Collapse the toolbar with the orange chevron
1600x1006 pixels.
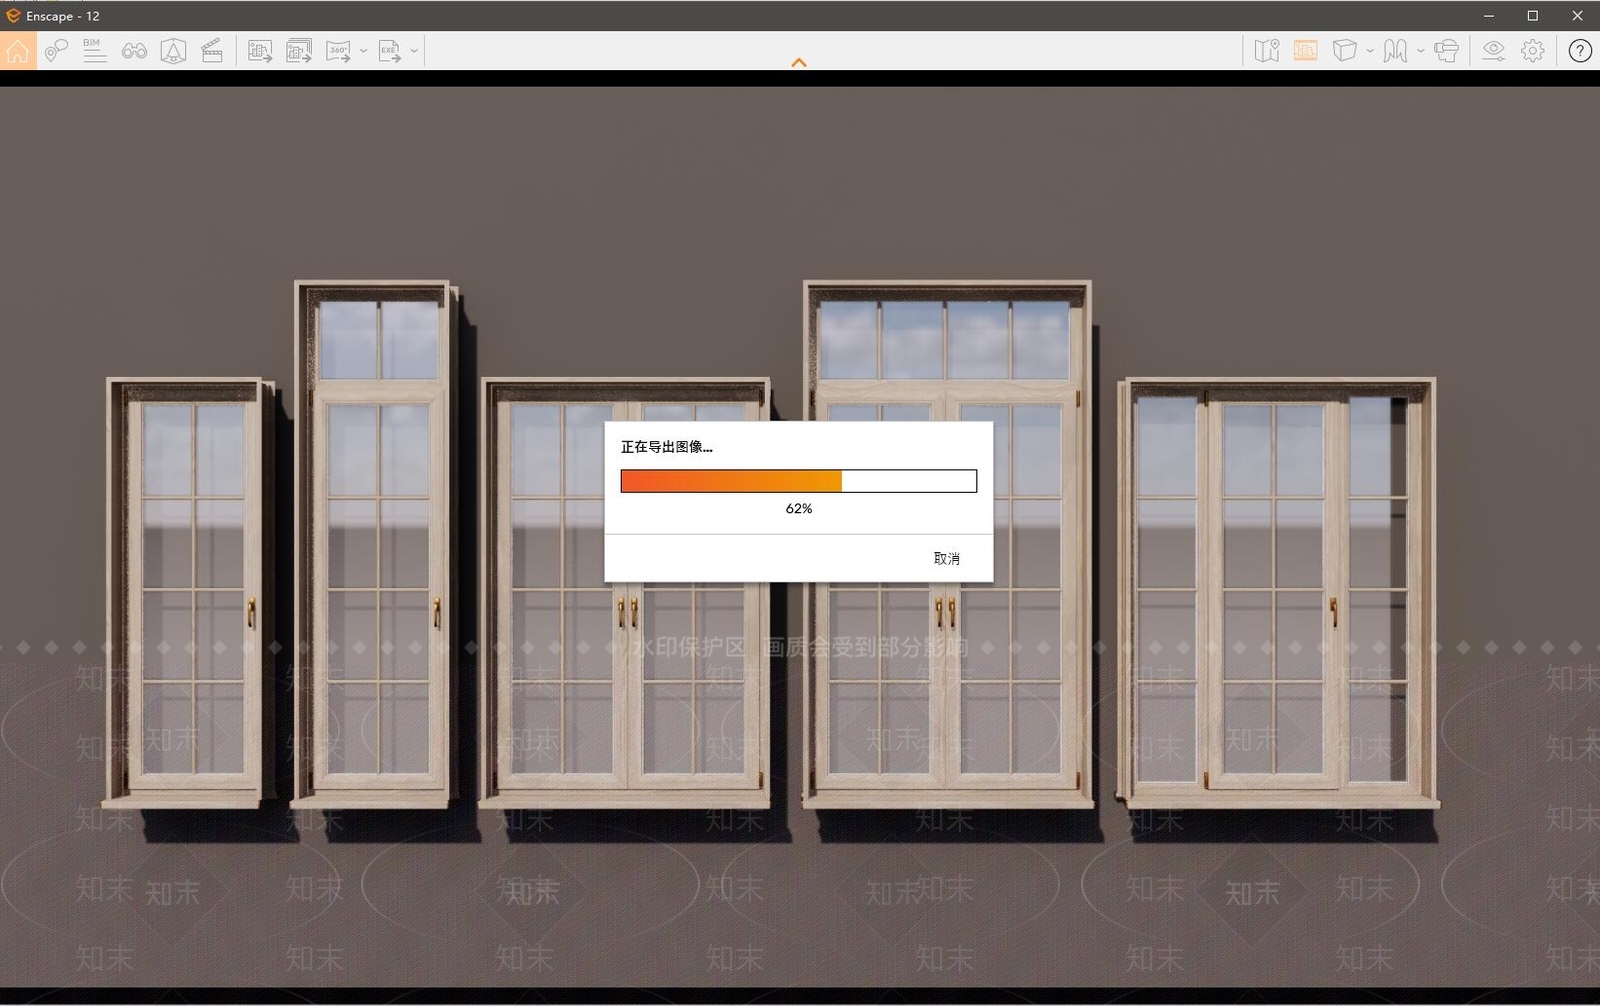click(x=799, y=62)
